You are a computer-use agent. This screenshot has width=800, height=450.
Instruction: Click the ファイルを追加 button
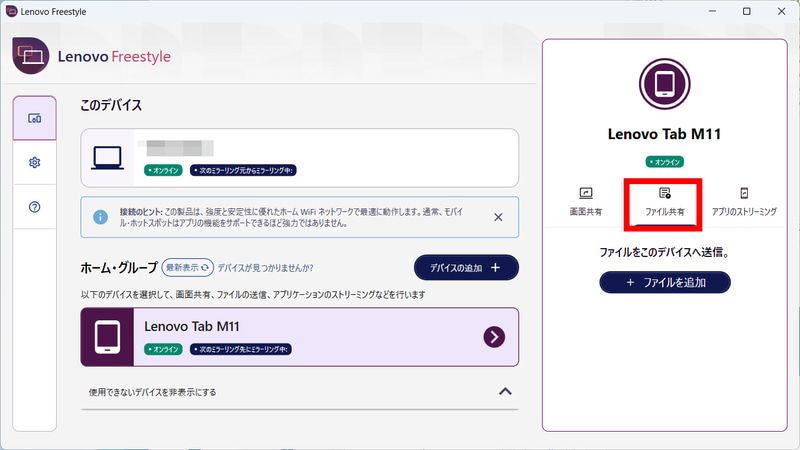665,282
